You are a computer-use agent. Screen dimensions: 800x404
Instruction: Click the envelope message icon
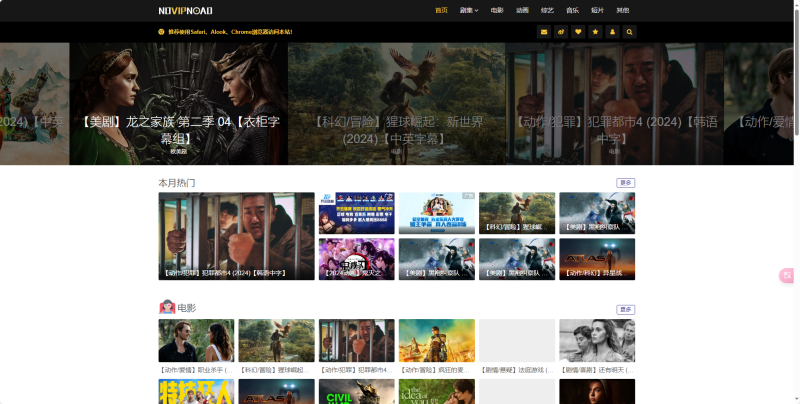point(544,32)
